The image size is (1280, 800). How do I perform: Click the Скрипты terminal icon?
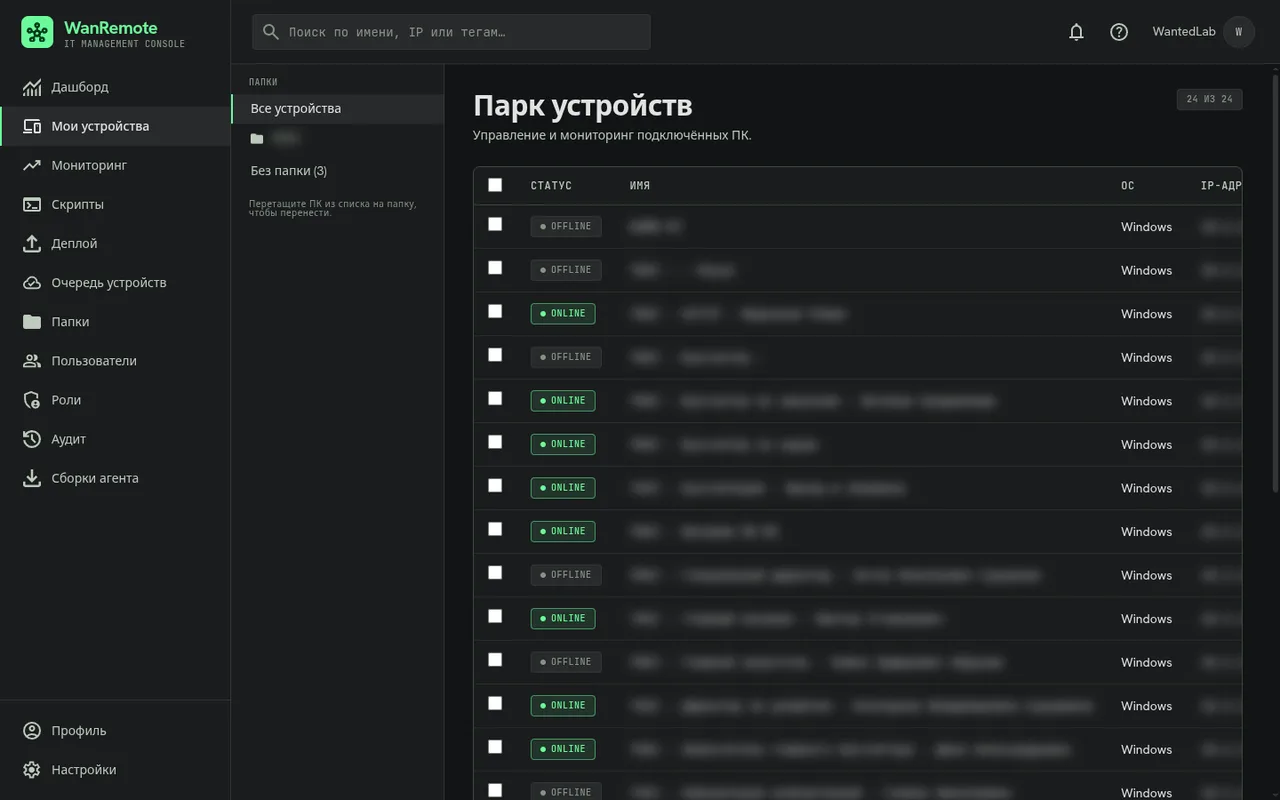pos(32,204)
